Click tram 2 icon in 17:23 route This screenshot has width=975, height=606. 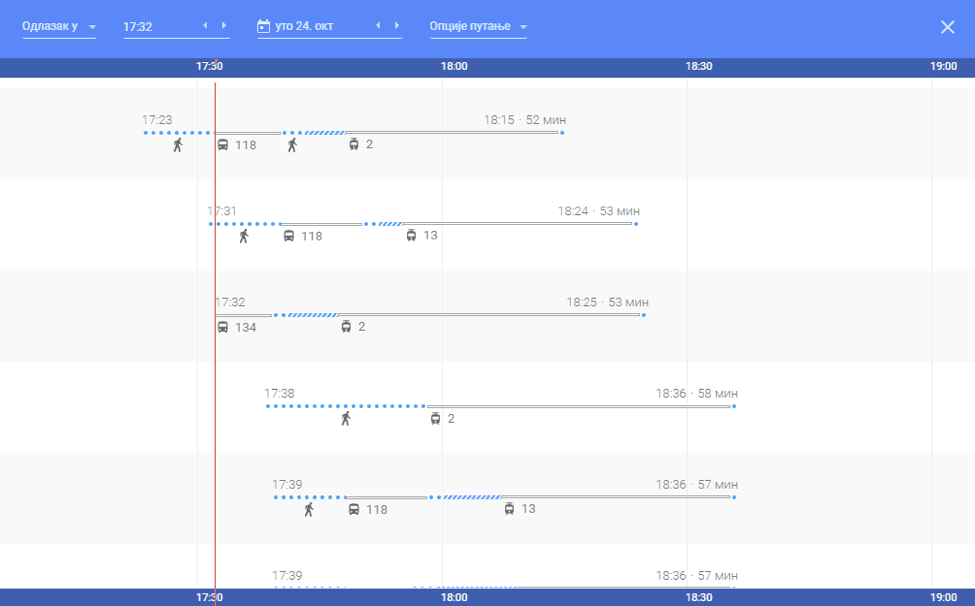coord(354,145)
